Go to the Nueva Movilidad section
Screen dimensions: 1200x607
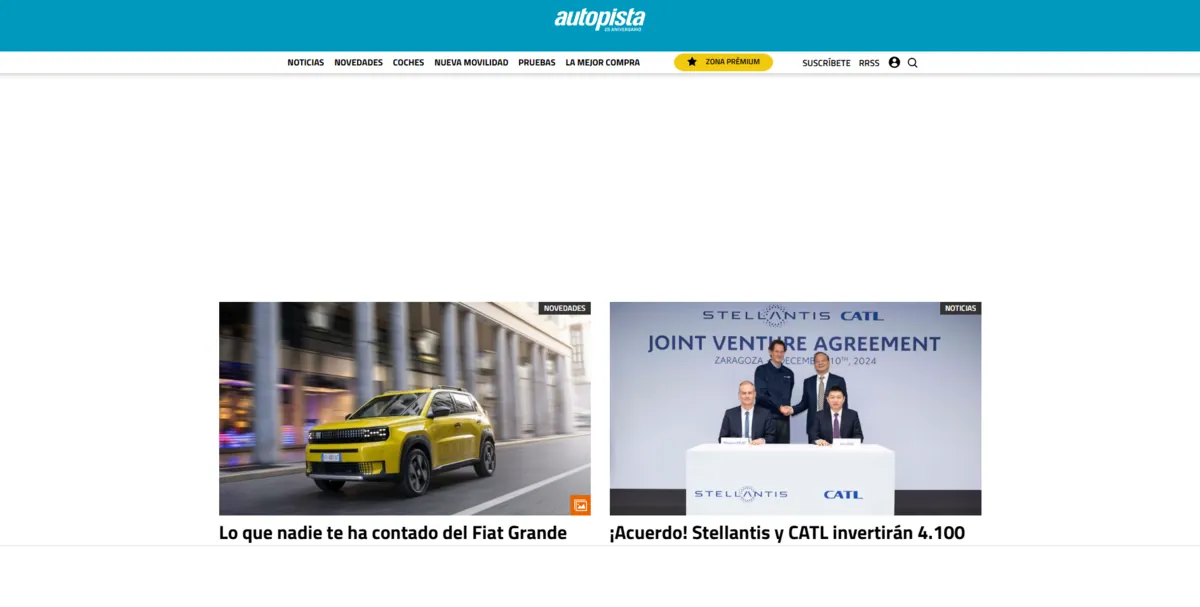471,62
